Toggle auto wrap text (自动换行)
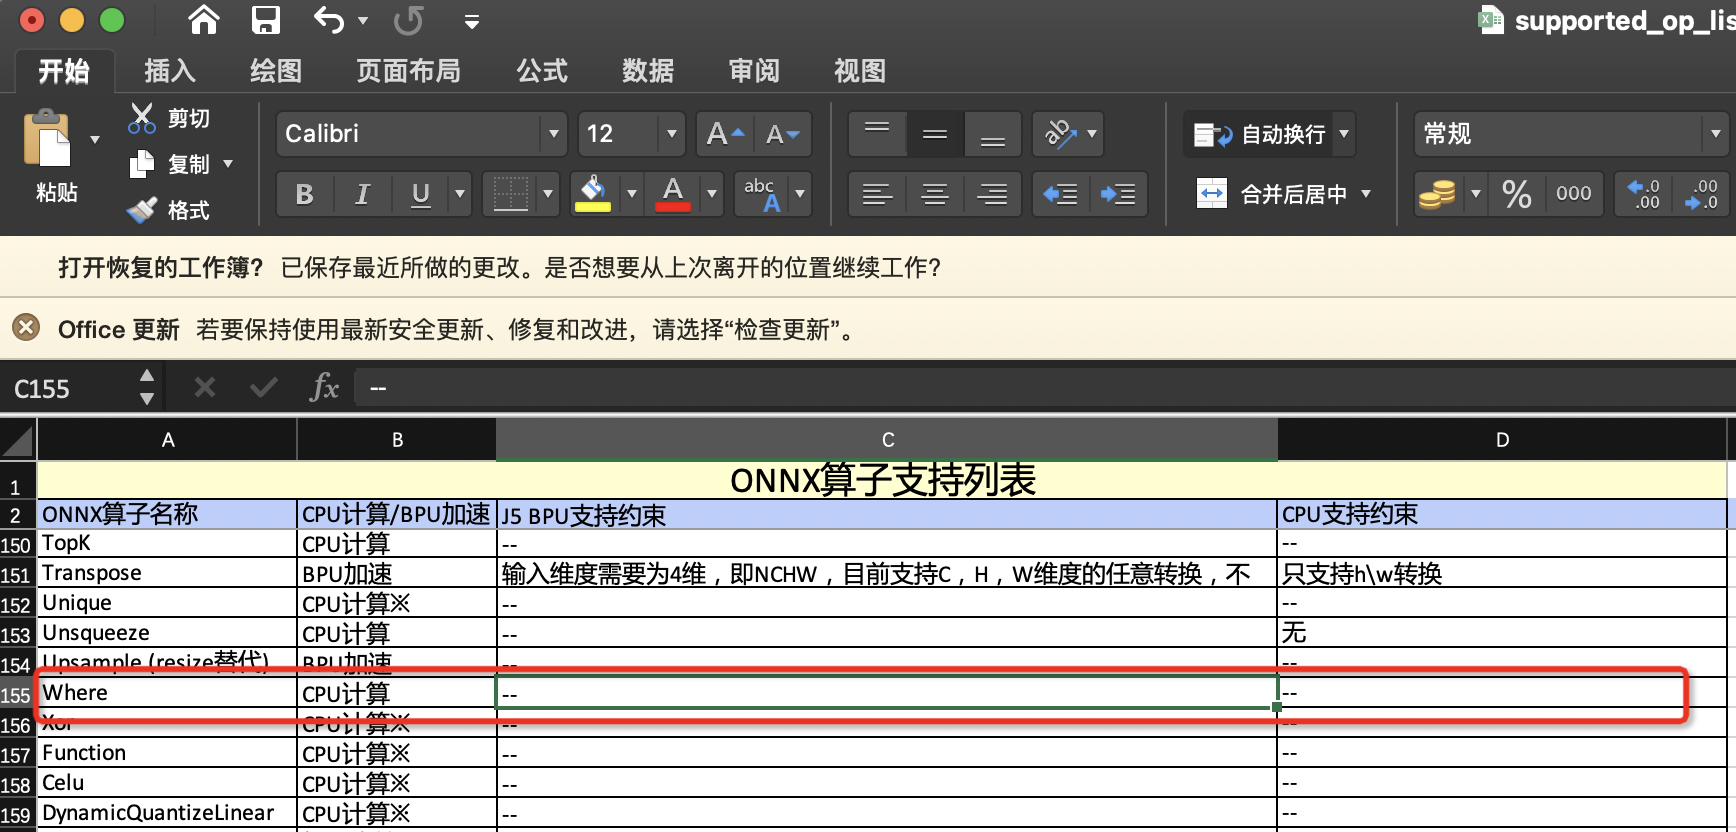Viewport: 1736px width, 832px height. [x=1260, y=134]
